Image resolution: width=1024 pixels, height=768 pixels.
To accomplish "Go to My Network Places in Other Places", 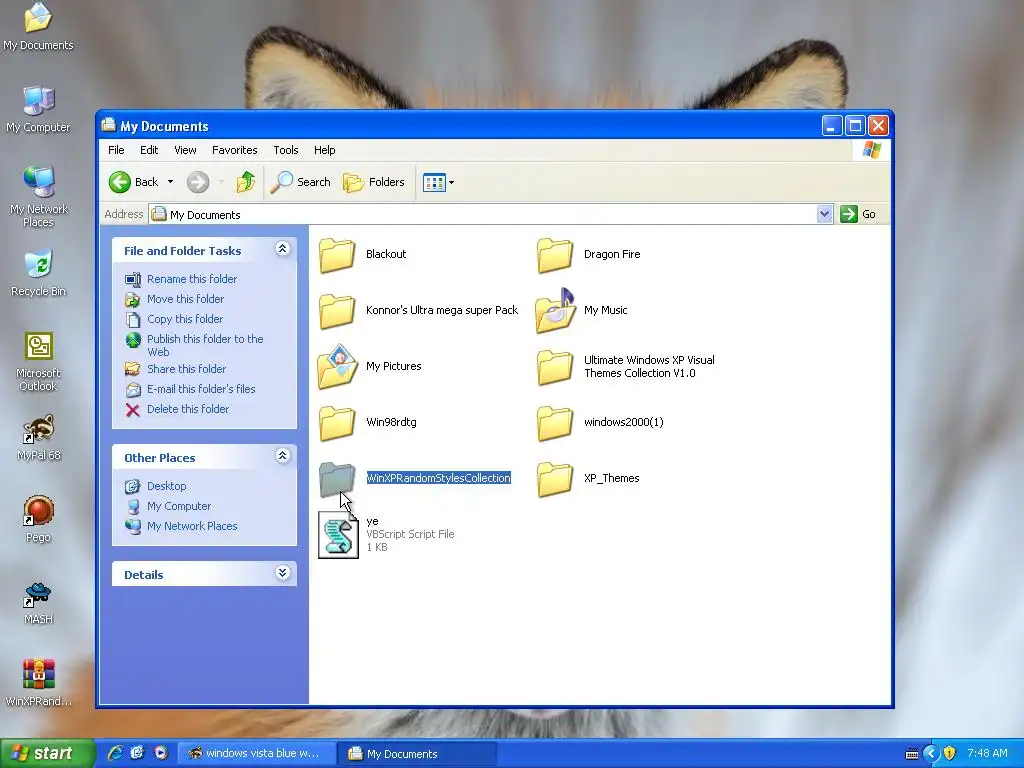I will [x=192, y=526].
